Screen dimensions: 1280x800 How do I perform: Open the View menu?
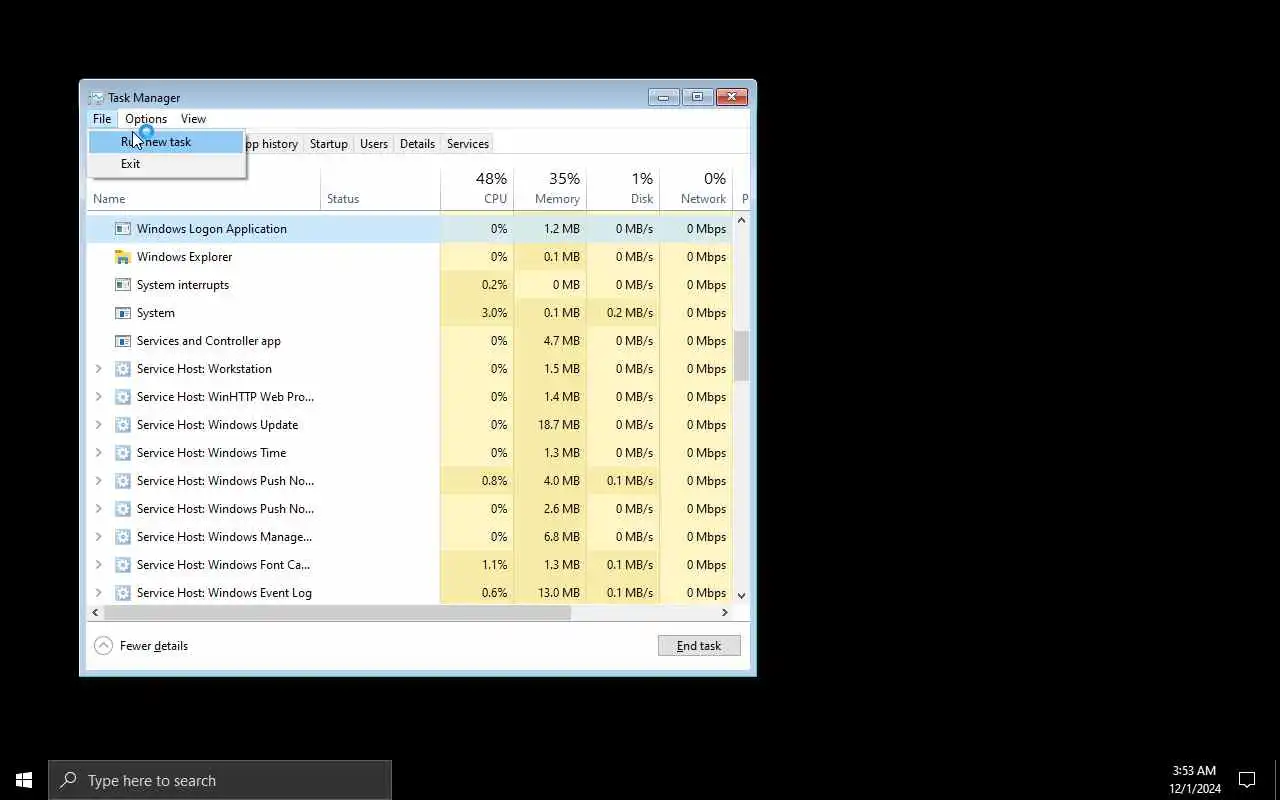[x=193, y=119]
